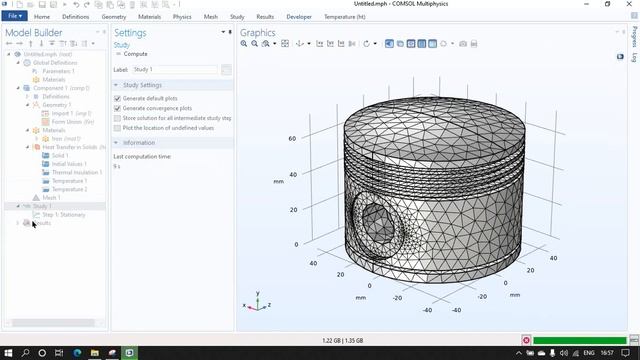Save the model using the floppy disk icon
The height and width of the screenshot is (360, 640).
click(x=42, y=5)
